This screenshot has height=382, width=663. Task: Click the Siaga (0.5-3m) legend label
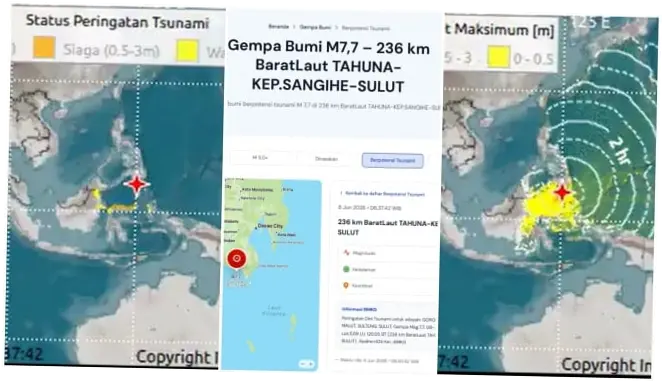point(112,50)
